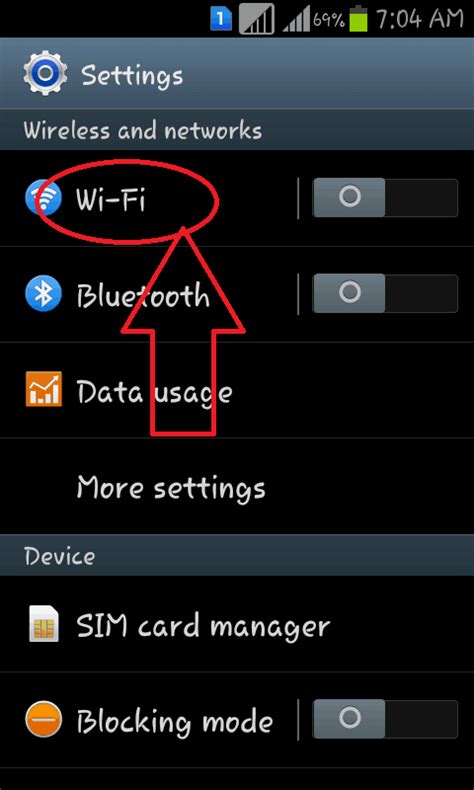Tap the second signal strength indicator
474x790 pixels.
point(295,21)
